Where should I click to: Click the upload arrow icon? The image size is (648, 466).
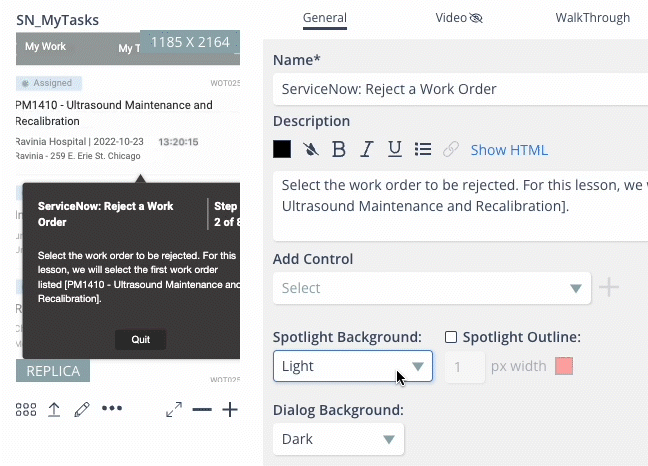(x=54, y=409)
